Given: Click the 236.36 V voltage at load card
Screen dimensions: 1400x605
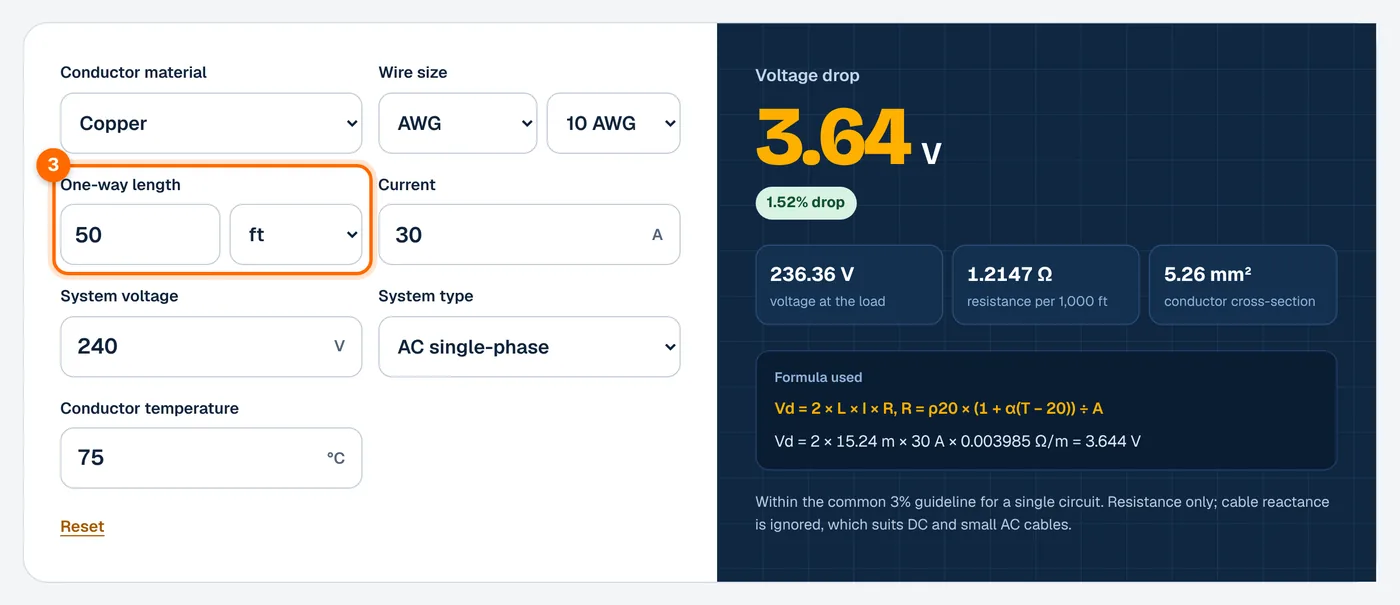Looking at the screenshot, I should [849, 285].
